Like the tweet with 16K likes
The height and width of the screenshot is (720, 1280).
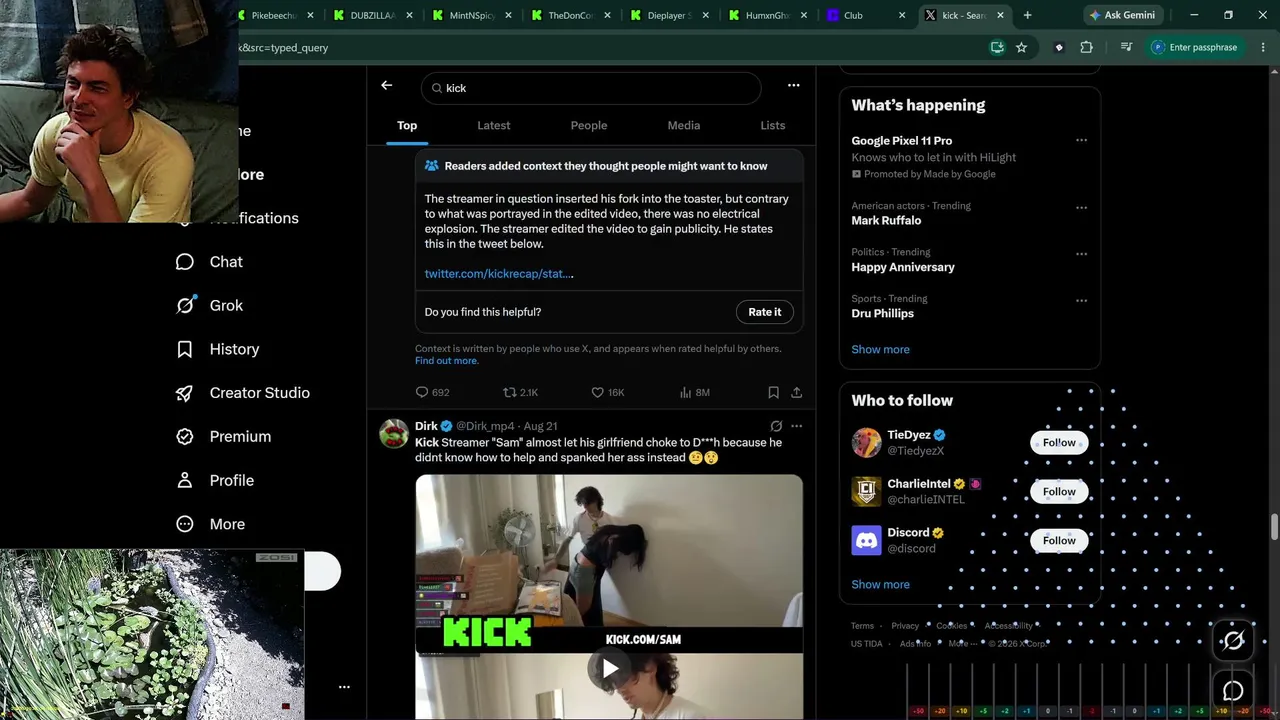click(x=607, y=393)
